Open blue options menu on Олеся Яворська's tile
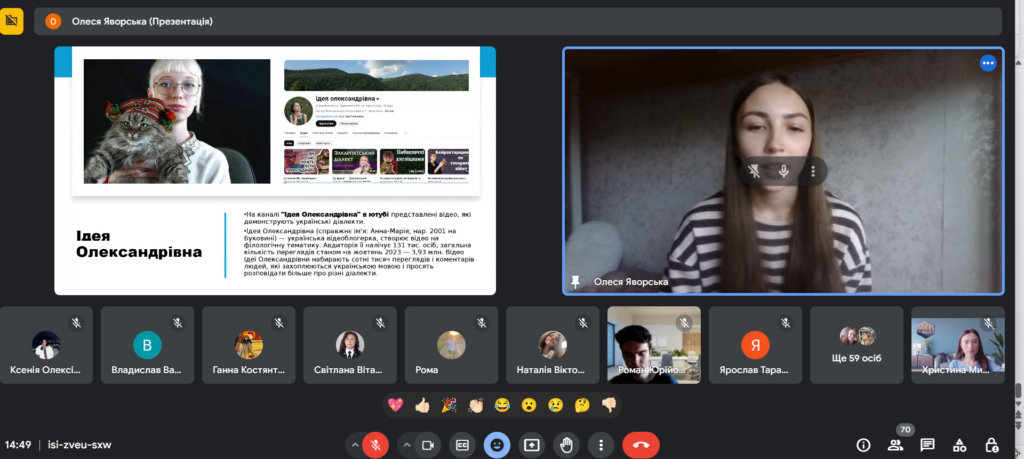This screenshot has width=1024, height=459. pyautogui.click(x=988, y=63)
